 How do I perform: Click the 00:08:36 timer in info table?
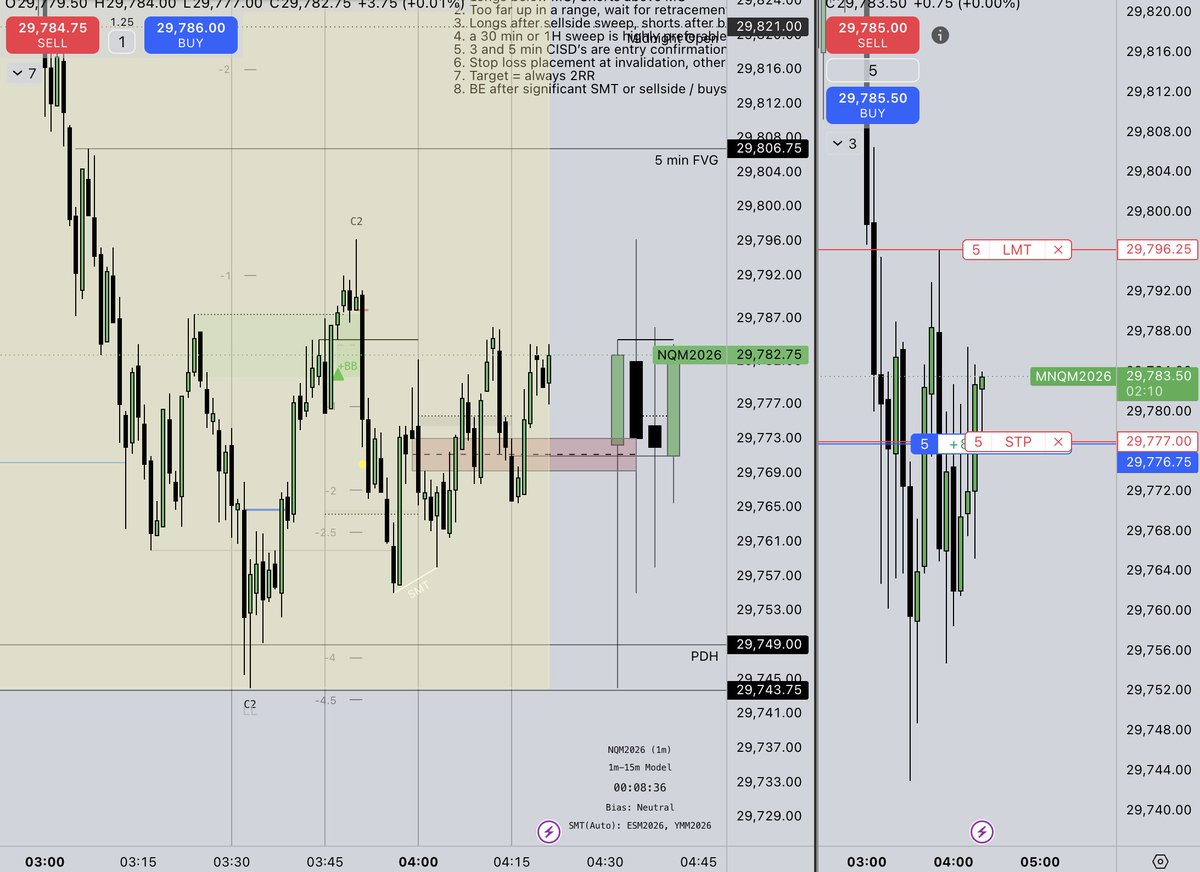click(x=640, y=787)
